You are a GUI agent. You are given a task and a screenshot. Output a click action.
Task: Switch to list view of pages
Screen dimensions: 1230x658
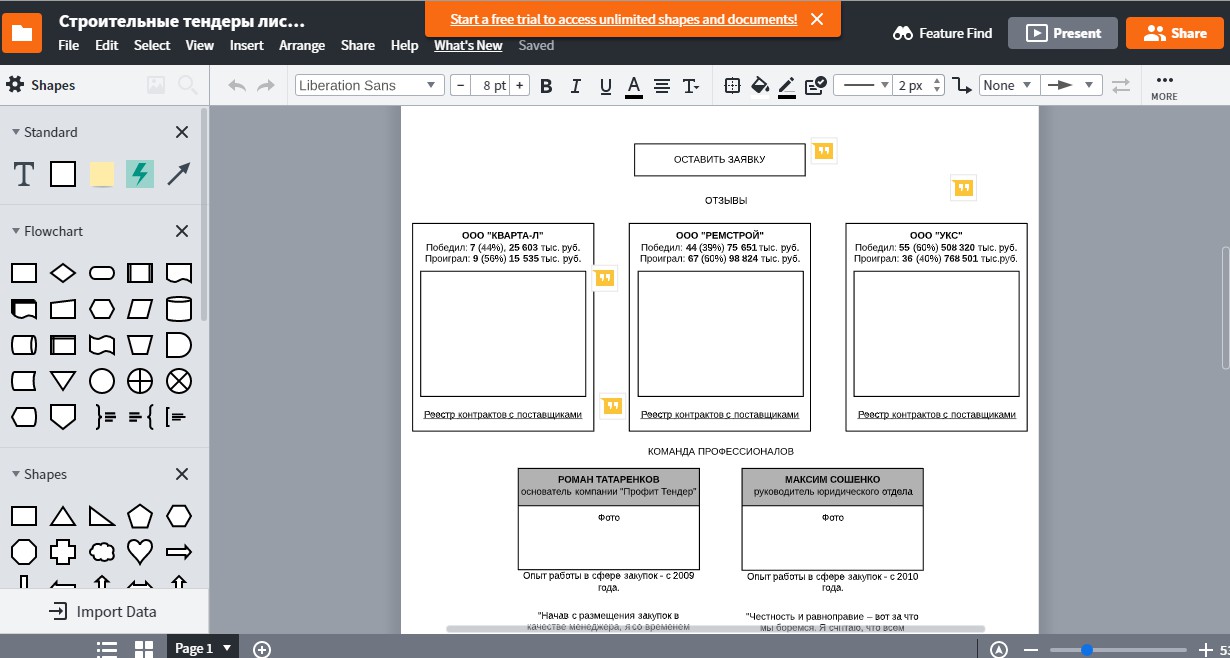pos(108,648)
